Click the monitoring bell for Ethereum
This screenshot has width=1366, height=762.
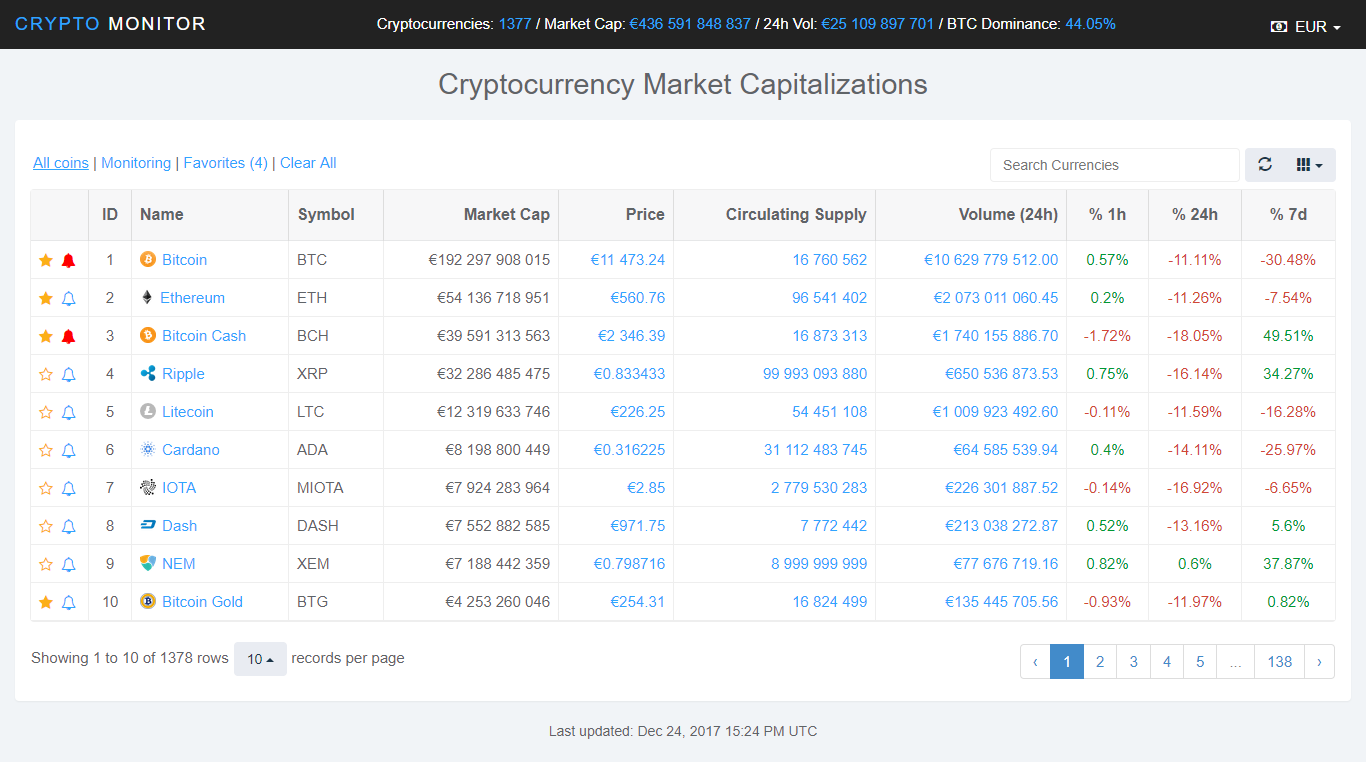(68, 298)
